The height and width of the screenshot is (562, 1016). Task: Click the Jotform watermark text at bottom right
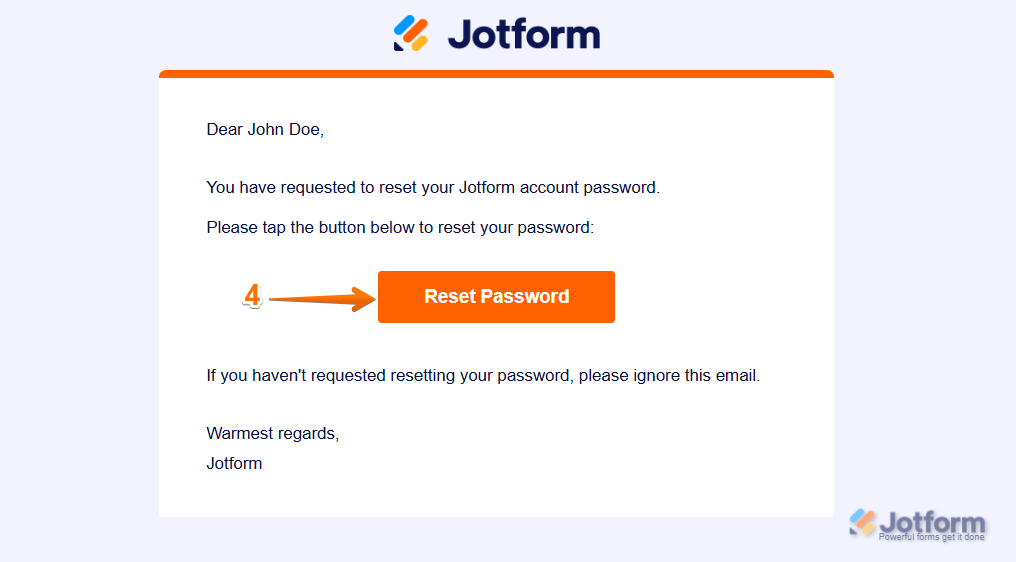[932, 522]
